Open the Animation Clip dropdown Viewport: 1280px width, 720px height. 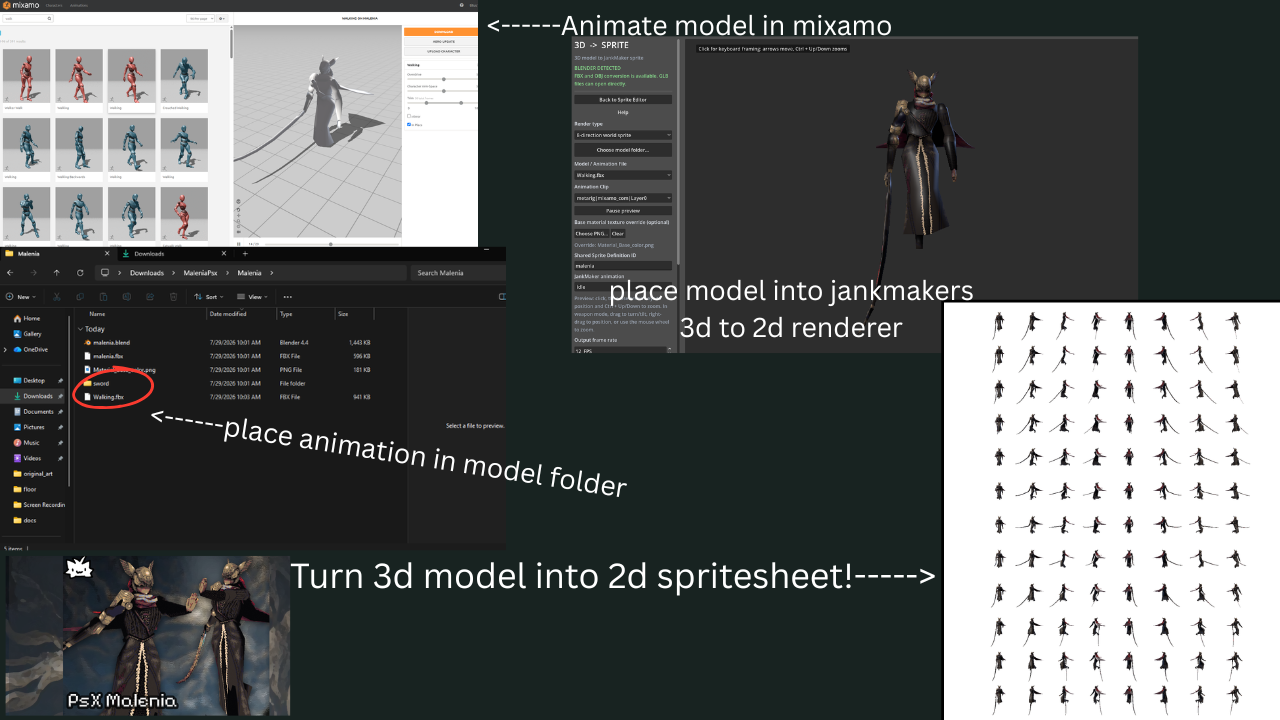(623, 198)
